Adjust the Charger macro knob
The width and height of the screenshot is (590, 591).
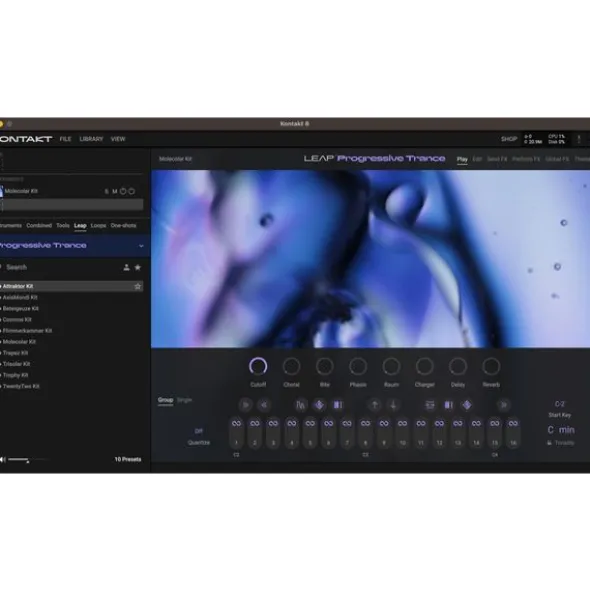(x=424, y=366)
